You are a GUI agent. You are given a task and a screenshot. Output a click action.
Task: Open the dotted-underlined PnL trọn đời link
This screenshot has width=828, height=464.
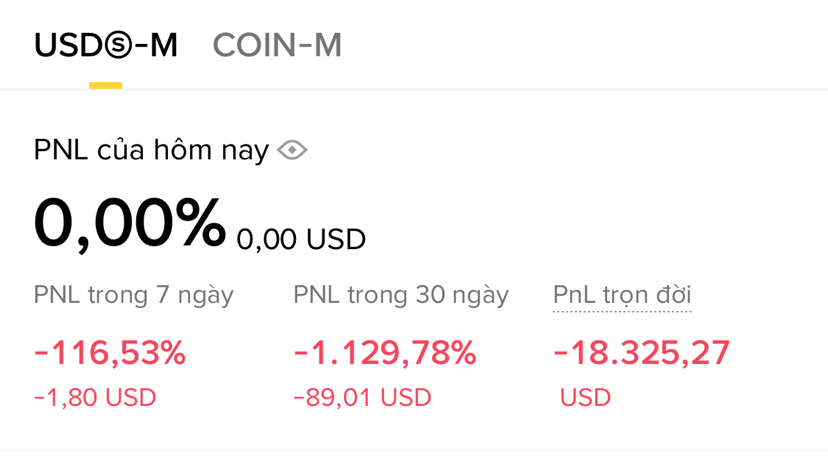pyautogui.click(x=622, y=295)
